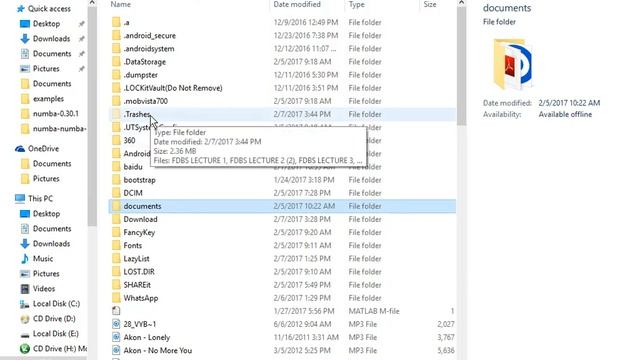Click the file list scroll-up arrow
640x360 pixels.
tap(462, 3)
